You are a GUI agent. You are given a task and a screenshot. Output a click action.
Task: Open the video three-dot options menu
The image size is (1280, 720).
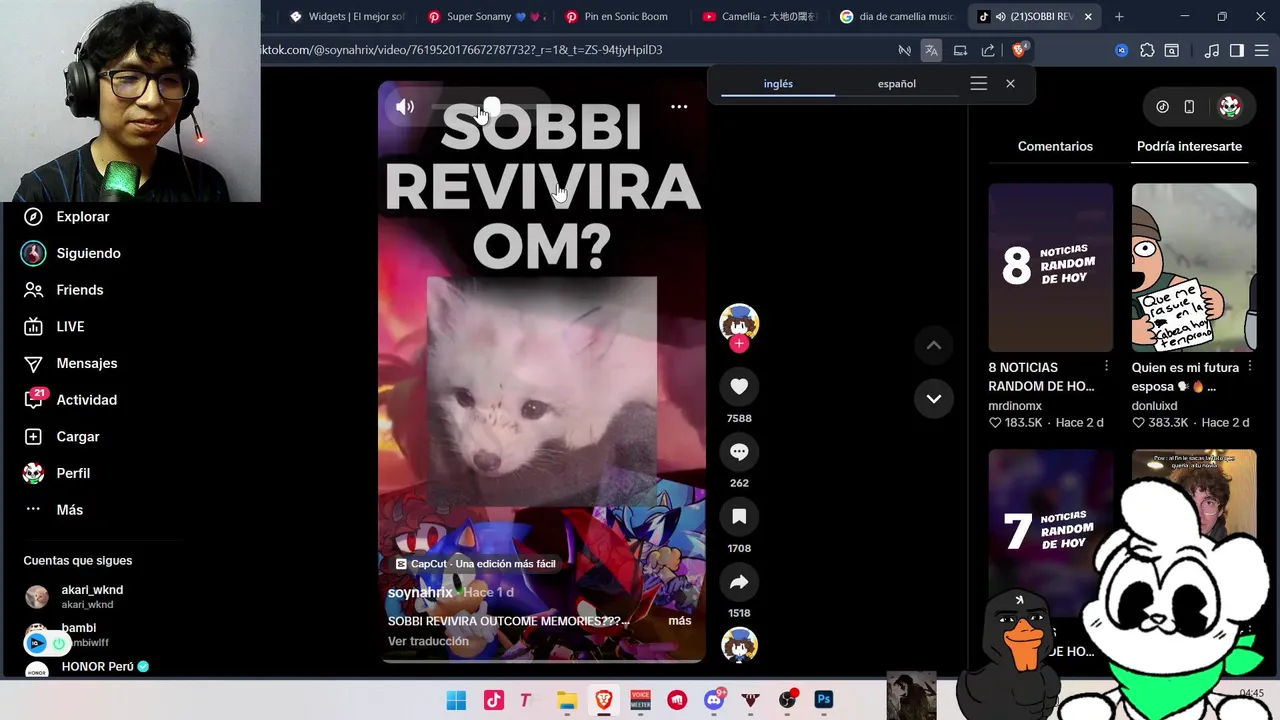click(x=679, y=106)
